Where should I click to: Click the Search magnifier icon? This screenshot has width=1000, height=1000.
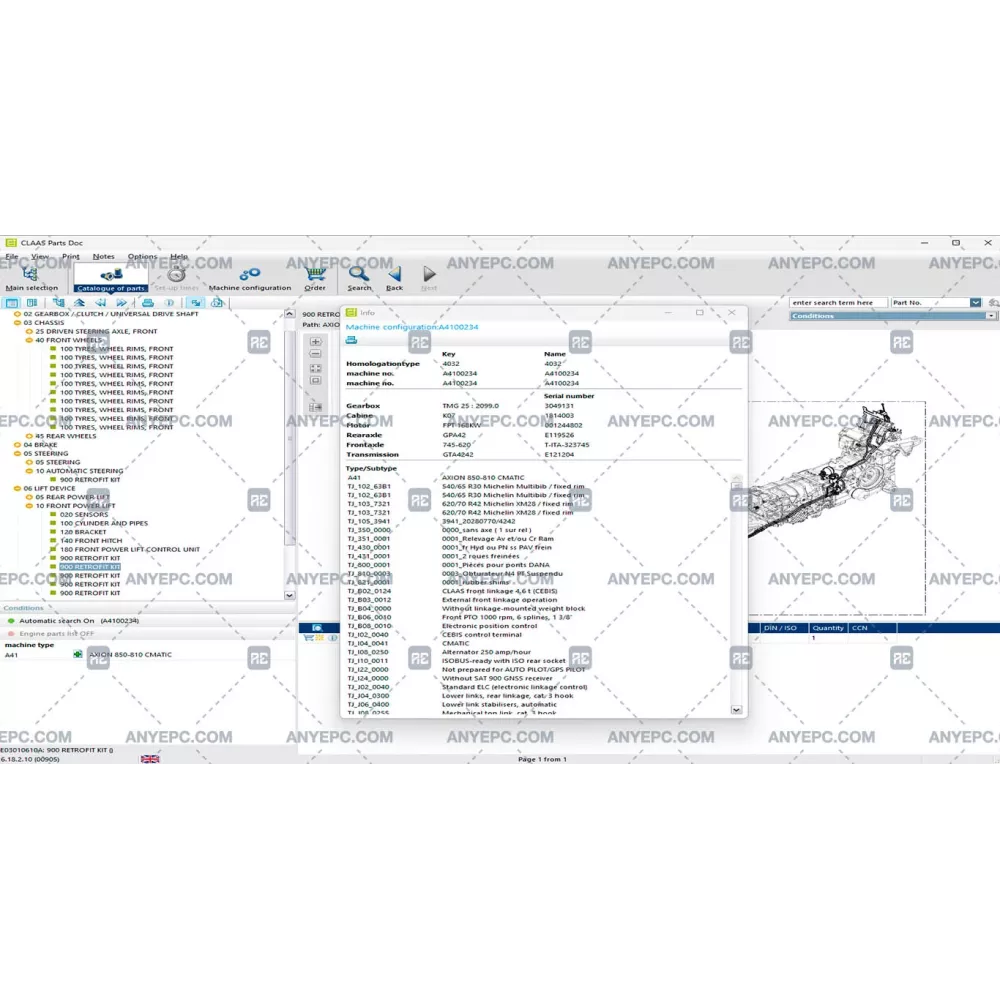tap(359, 275)
